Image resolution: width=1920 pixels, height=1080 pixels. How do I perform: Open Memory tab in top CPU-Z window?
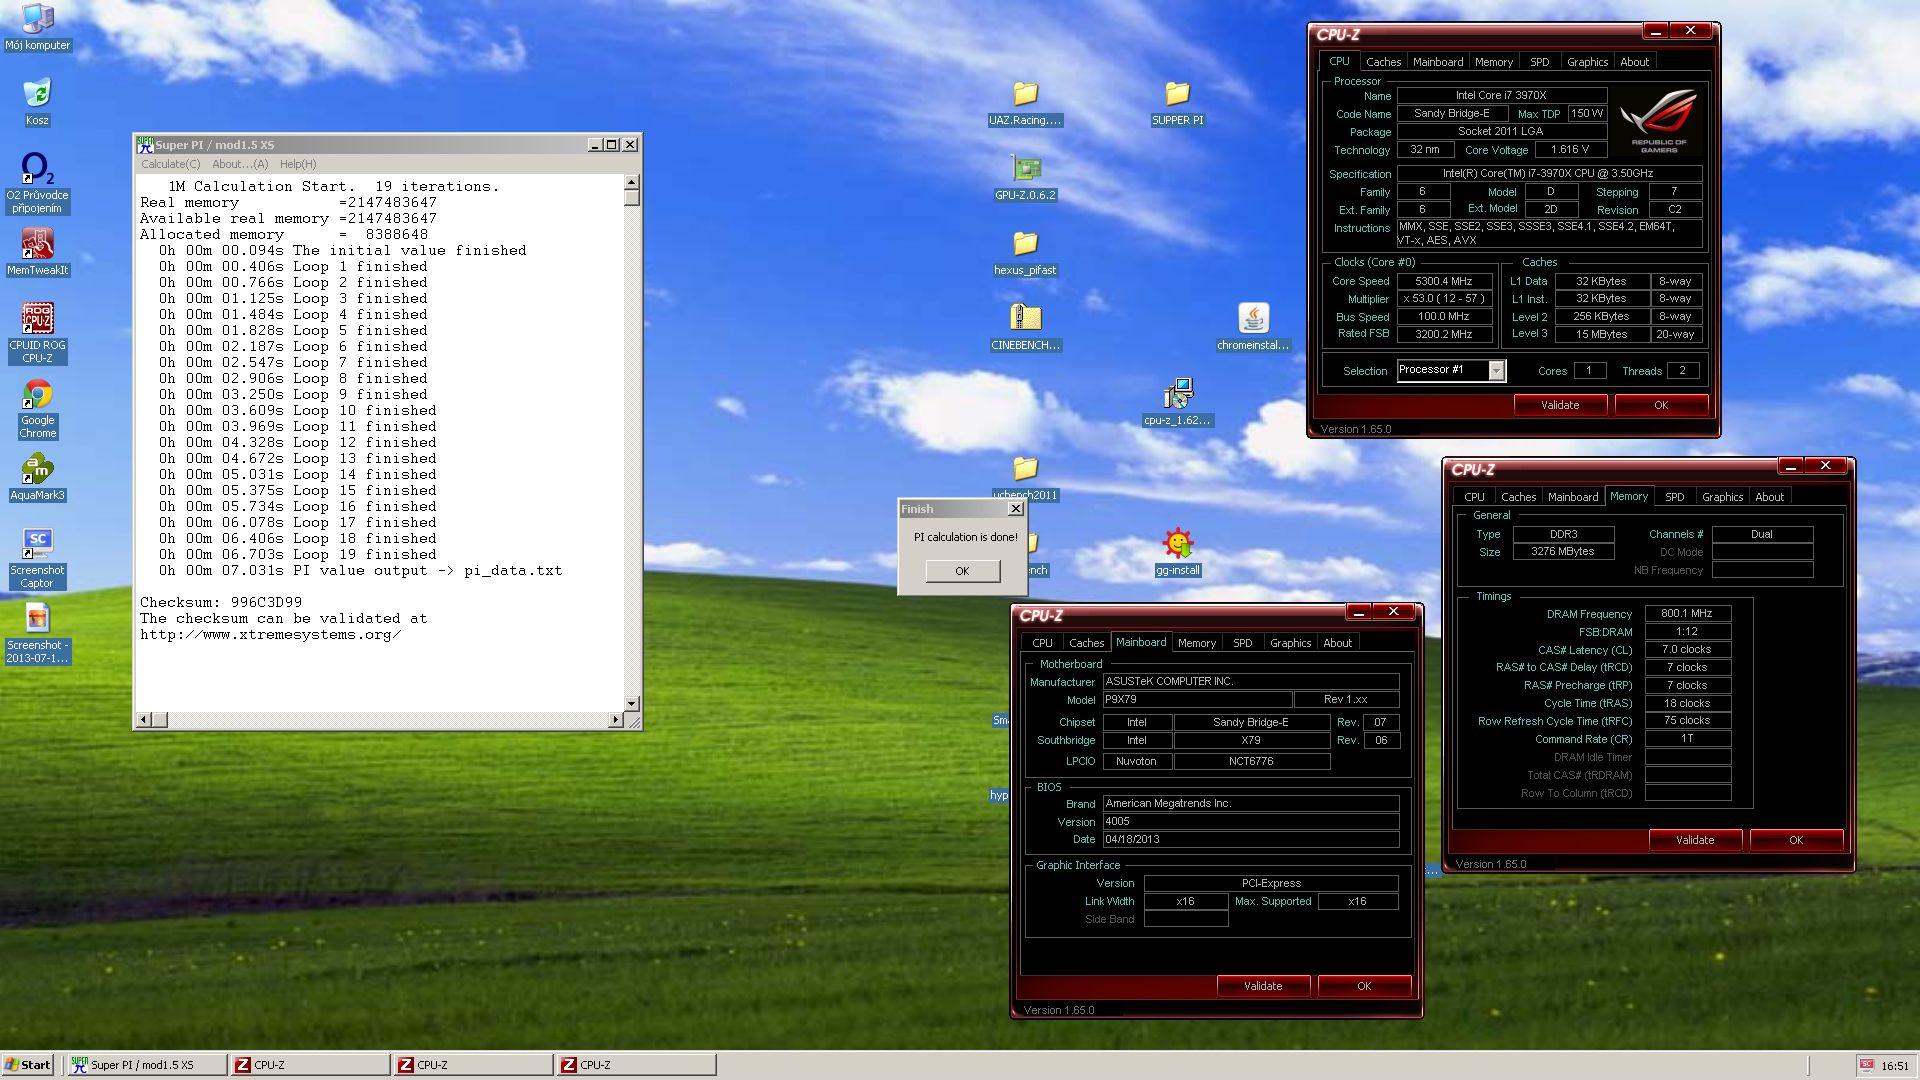coord(1494,62)
